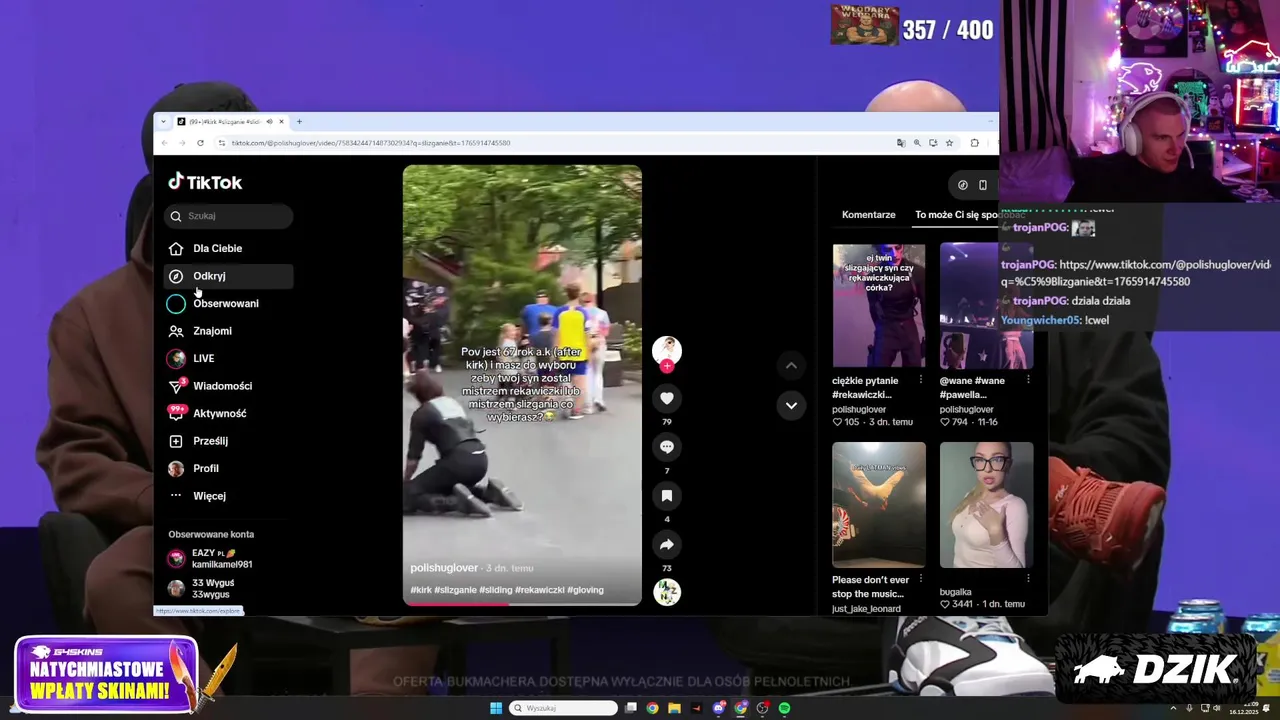The height and width of the screenshot is (720, 1280).
Task: Click the #rekawiczki hashtag in the caption
Action: click(539, 590)
